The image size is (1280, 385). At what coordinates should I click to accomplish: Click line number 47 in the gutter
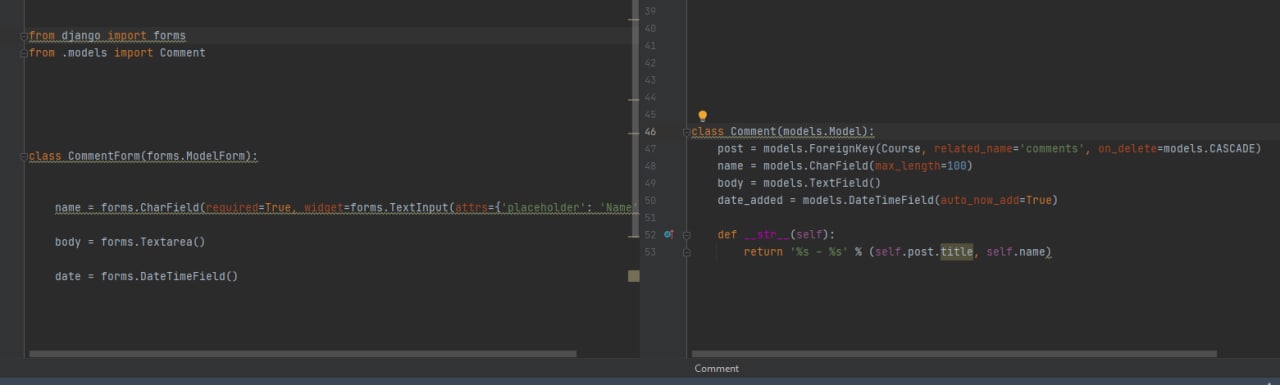tap(650, 149)
